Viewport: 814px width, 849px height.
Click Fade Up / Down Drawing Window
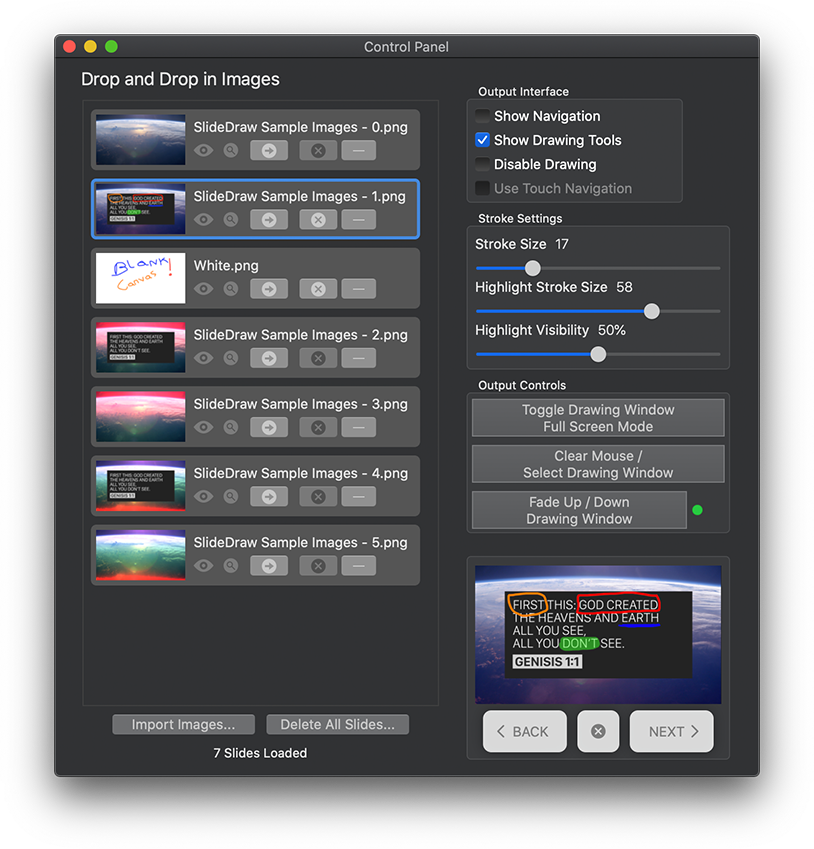[579, 510]
